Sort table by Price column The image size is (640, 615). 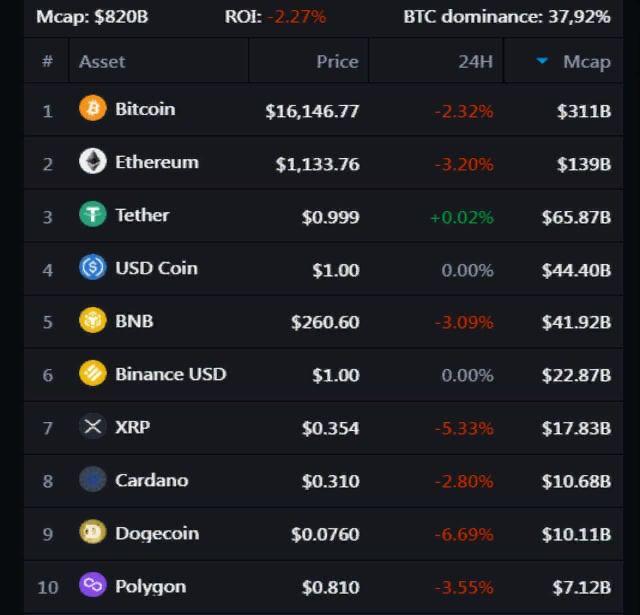coord(337,61)
